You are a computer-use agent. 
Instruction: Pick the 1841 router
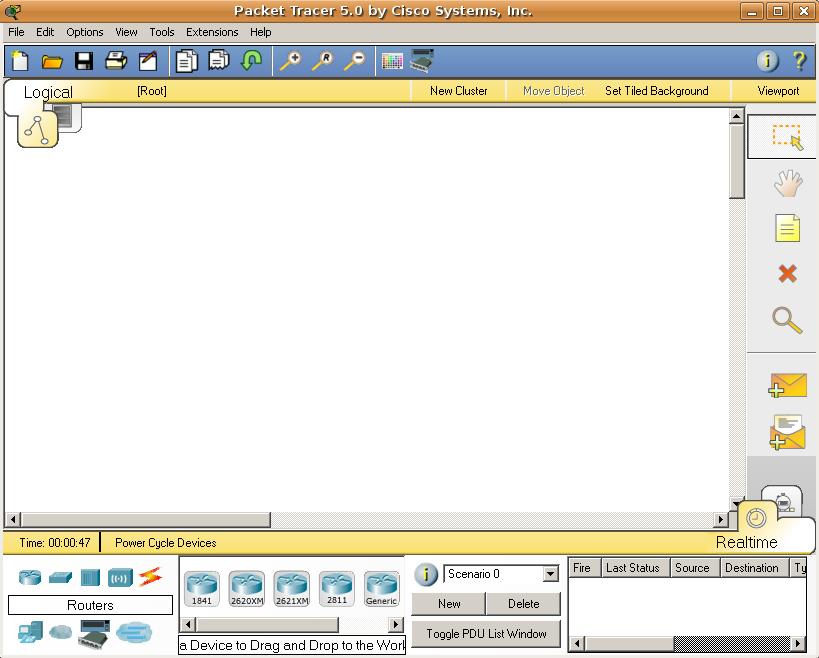click(x=202, y=589)
